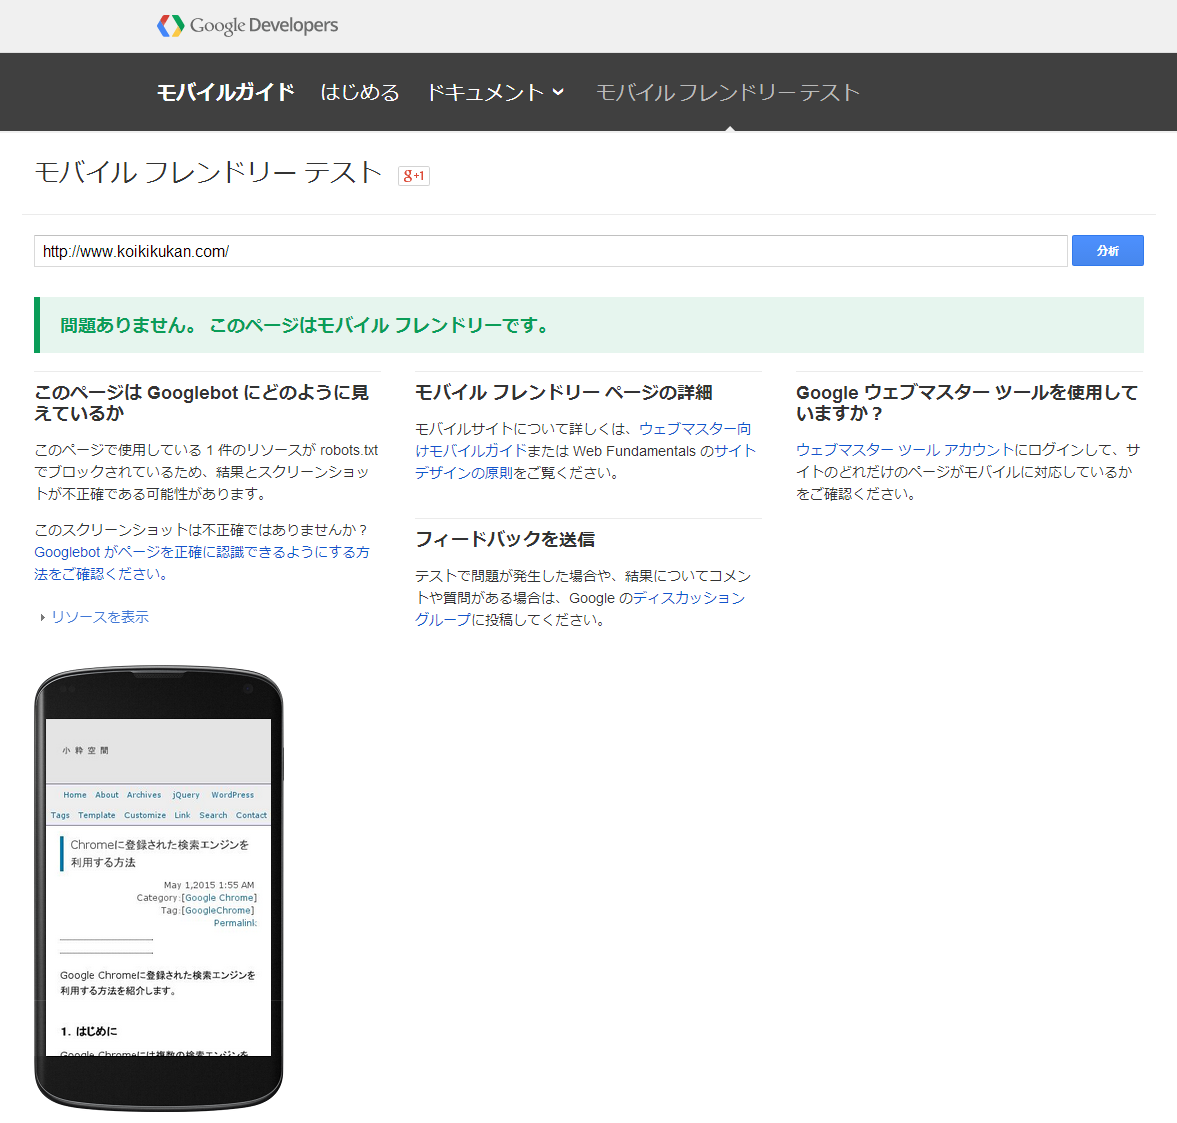Open the ディスカッション グループ link

pos(580,609)
